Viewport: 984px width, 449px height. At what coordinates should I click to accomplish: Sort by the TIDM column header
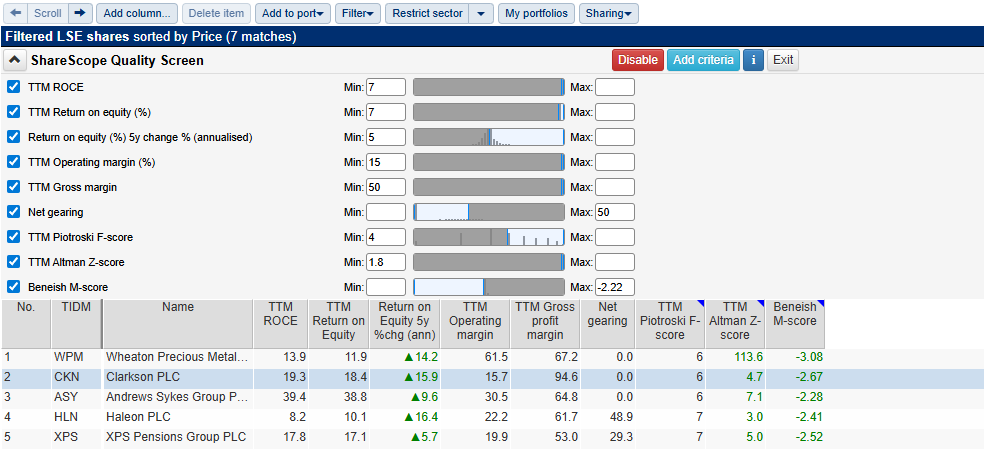(76, 323)
